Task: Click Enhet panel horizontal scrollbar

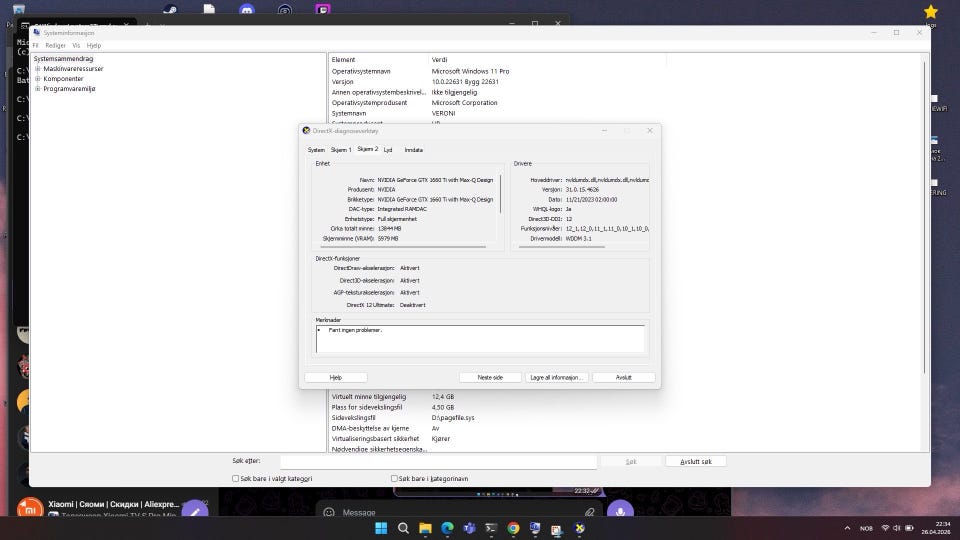Action: point(403,247)
